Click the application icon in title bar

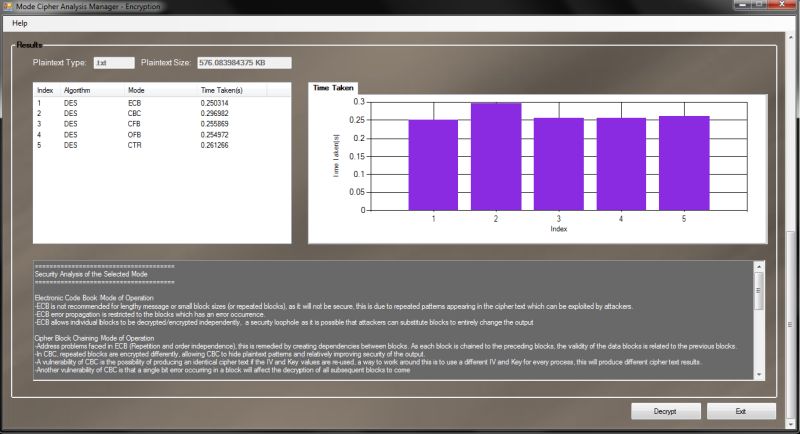[7, 7]
